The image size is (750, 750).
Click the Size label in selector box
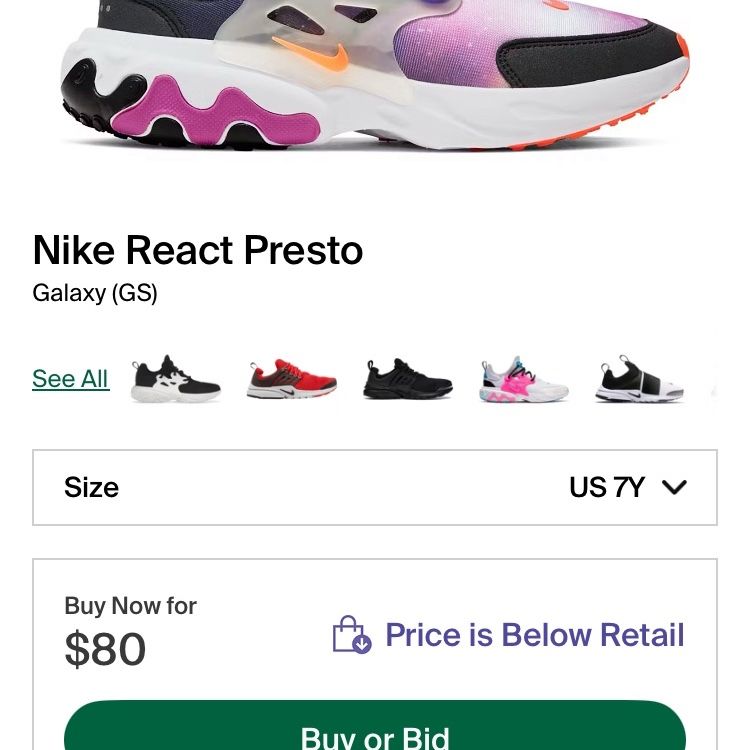pyautogui.click(x=91, y=487)
